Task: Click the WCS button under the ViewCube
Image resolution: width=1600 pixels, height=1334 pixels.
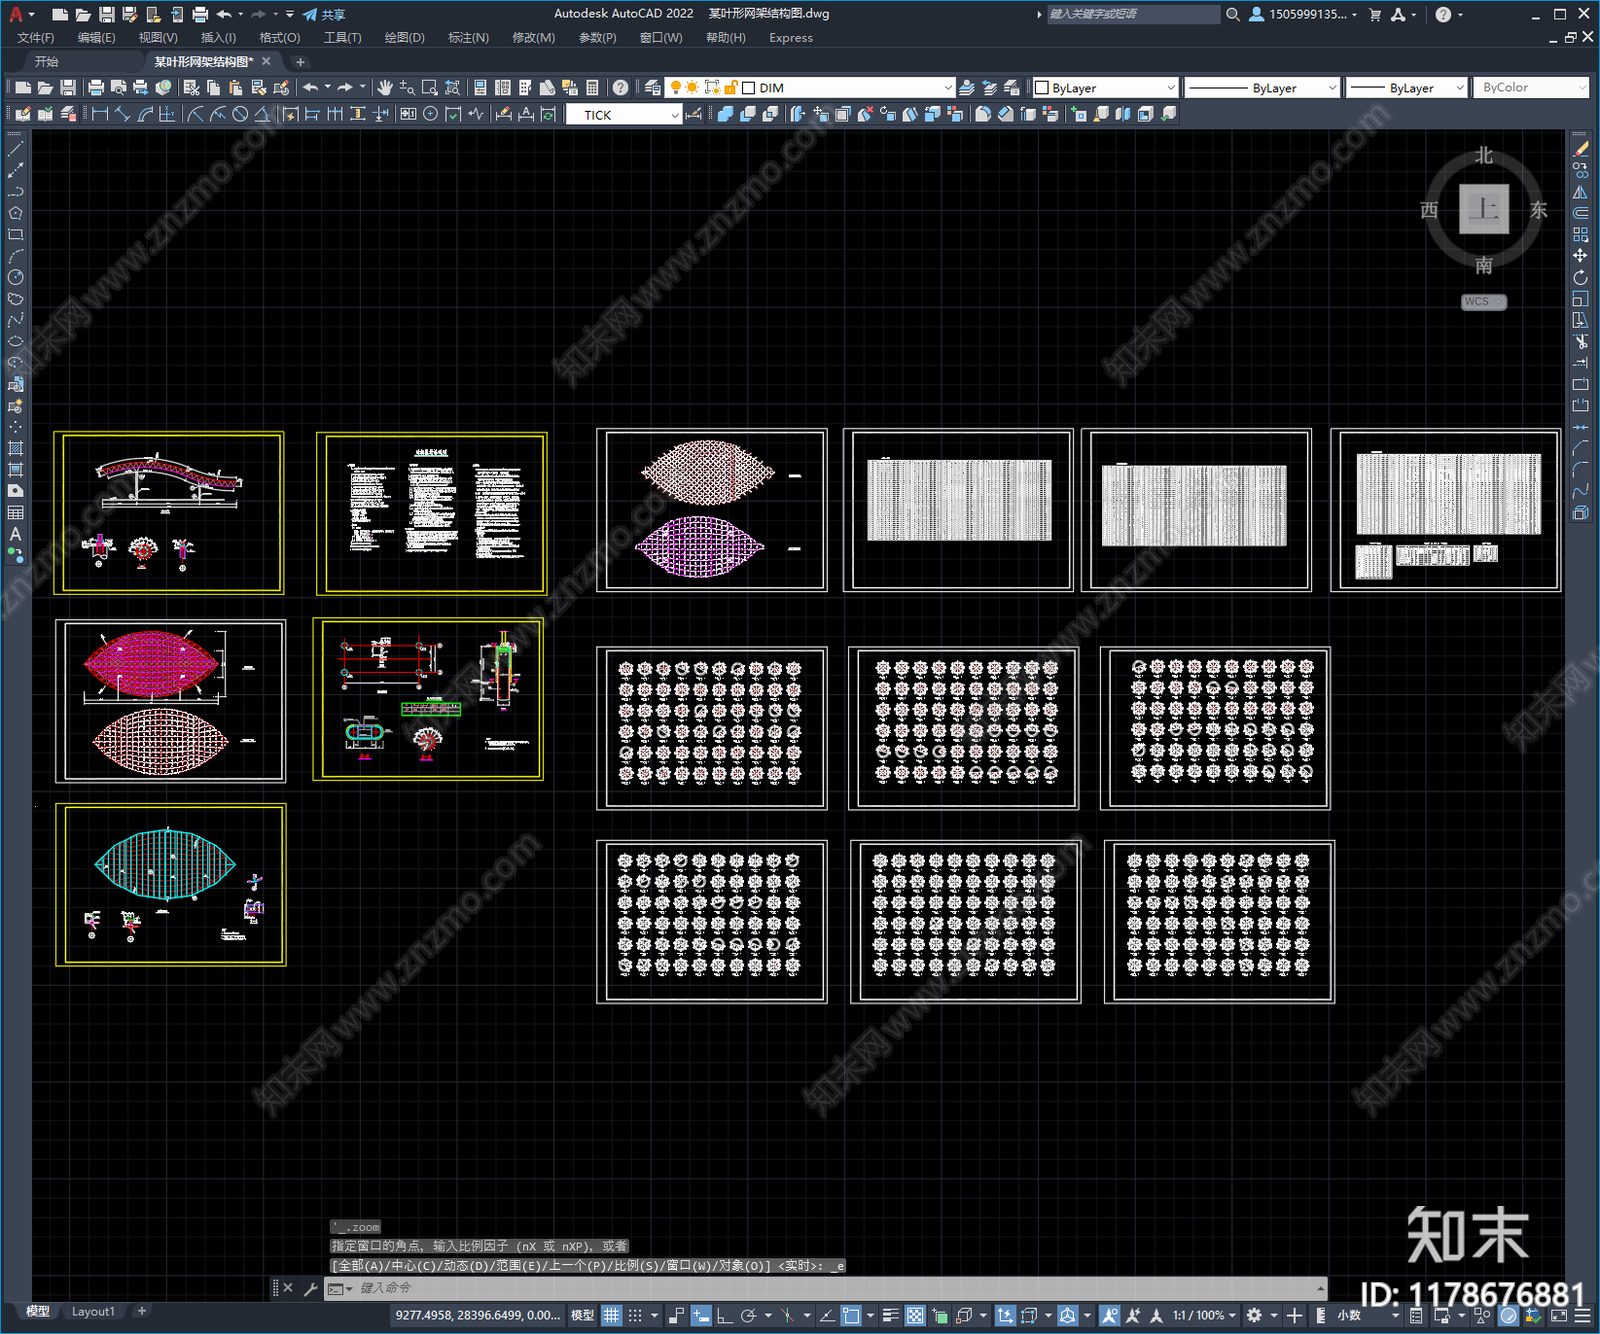Action: pyautogui.click(x=1483, y=302)
